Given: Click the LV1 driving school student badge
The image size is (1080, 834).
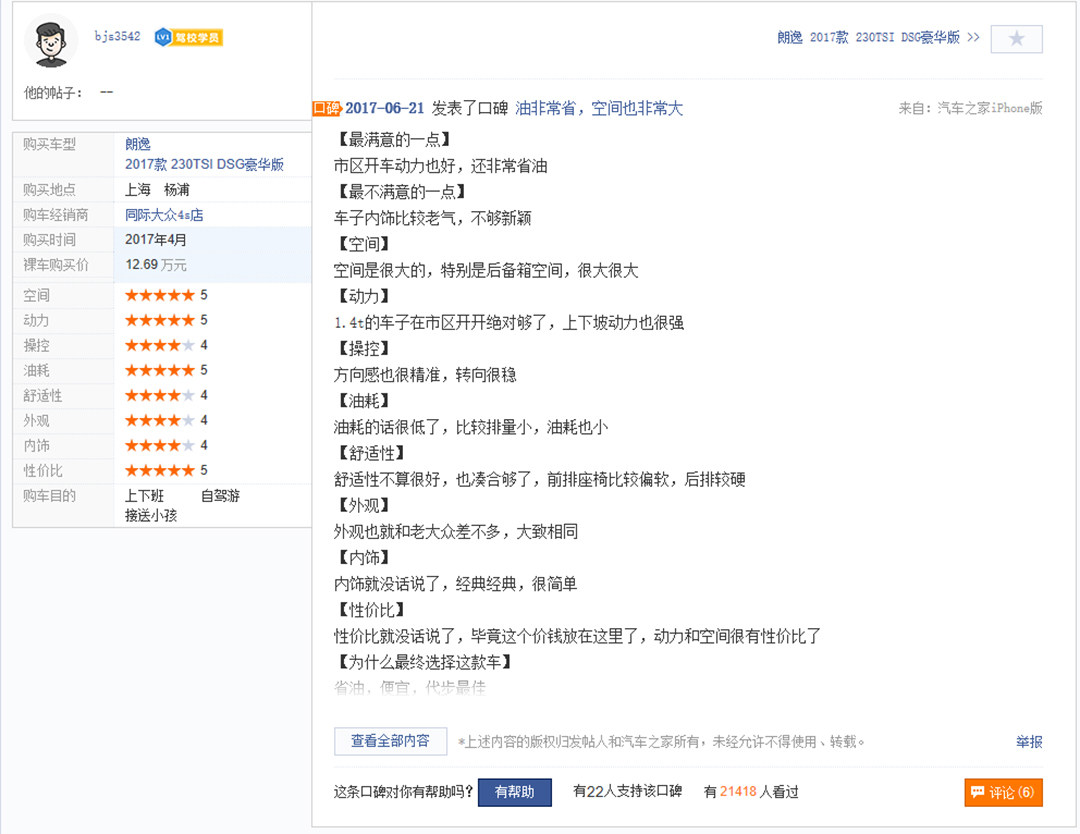Looking at the screenshot, I should point(188,38).
